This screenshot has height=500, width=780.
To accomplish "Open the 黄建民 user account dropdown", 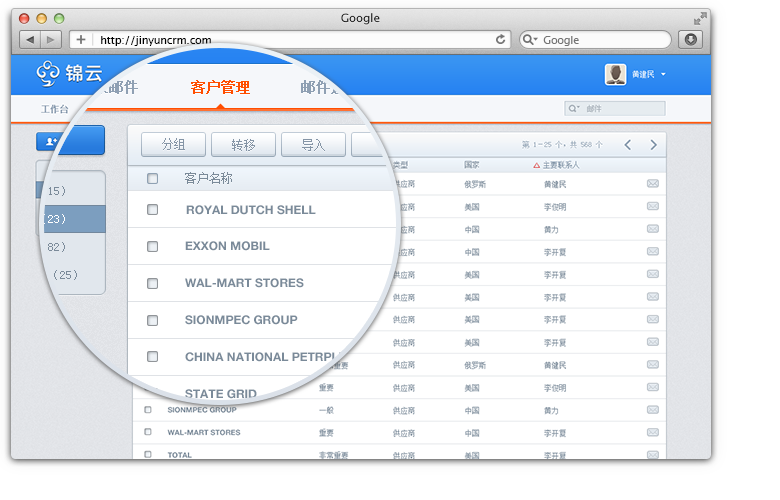I will 636,74.
